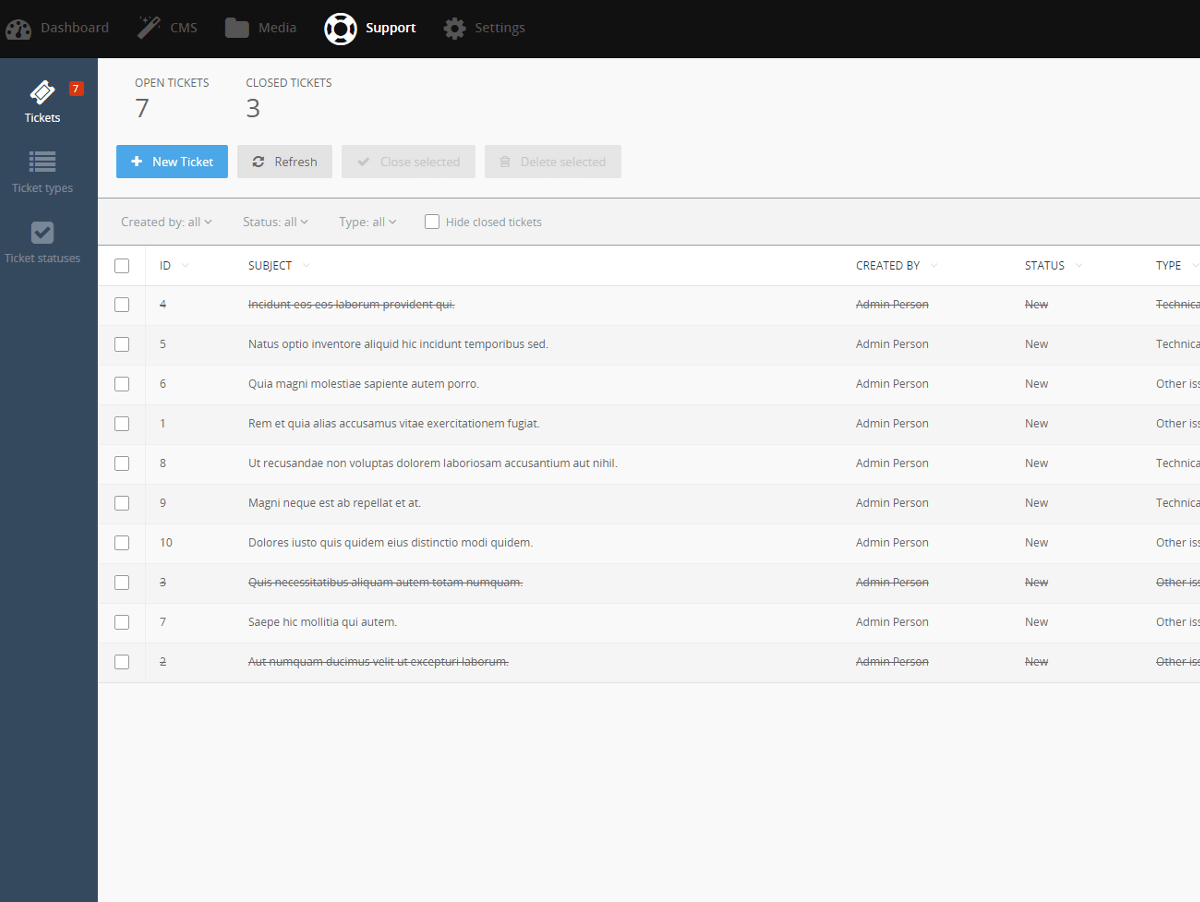Screen dimensions: 1200x902
Task: Click the Refresh button
Action: [284, 162]
